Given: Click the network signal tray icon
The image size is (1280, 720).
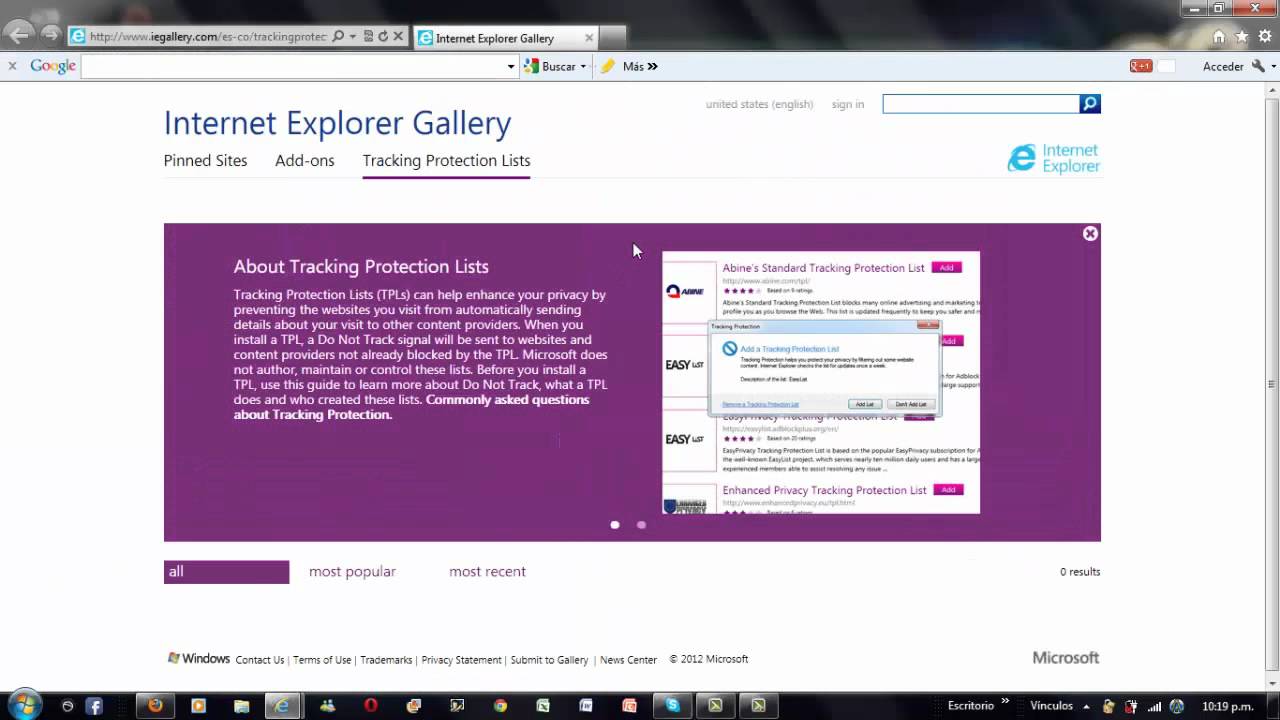Looking at the screenshot, I should (1154, 707).
